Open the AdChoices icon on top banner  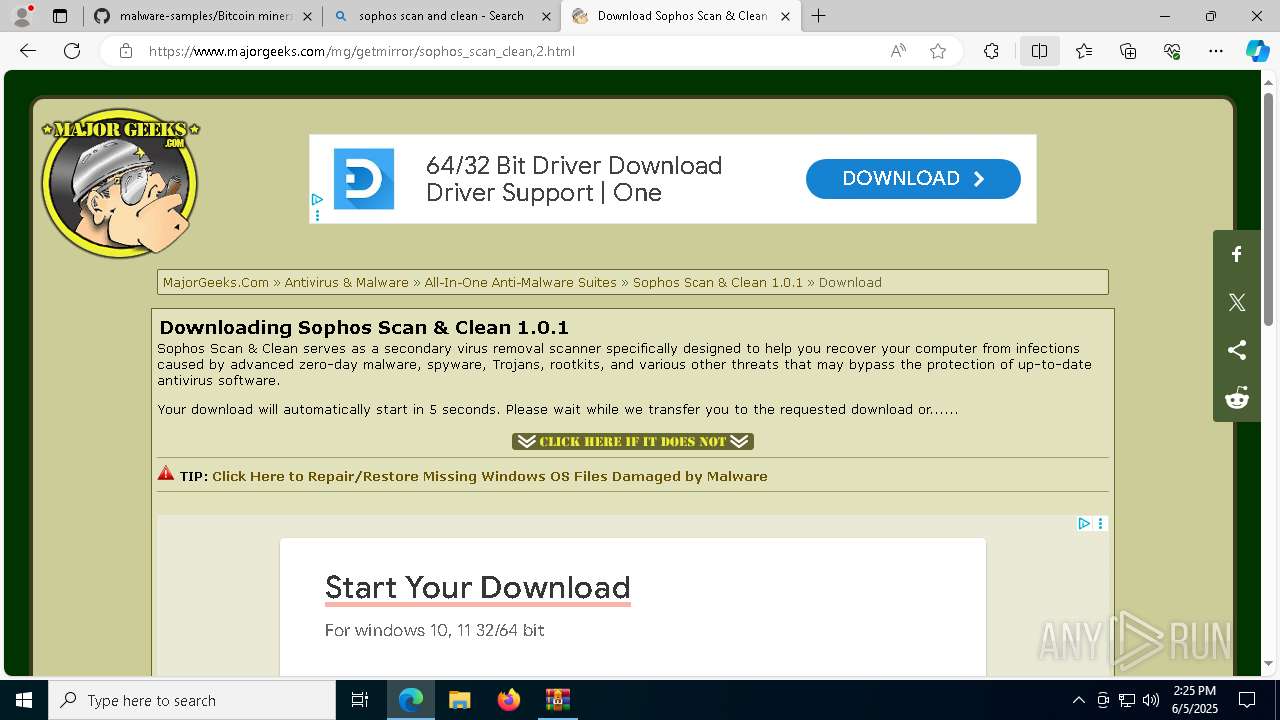tap(317, 199)
